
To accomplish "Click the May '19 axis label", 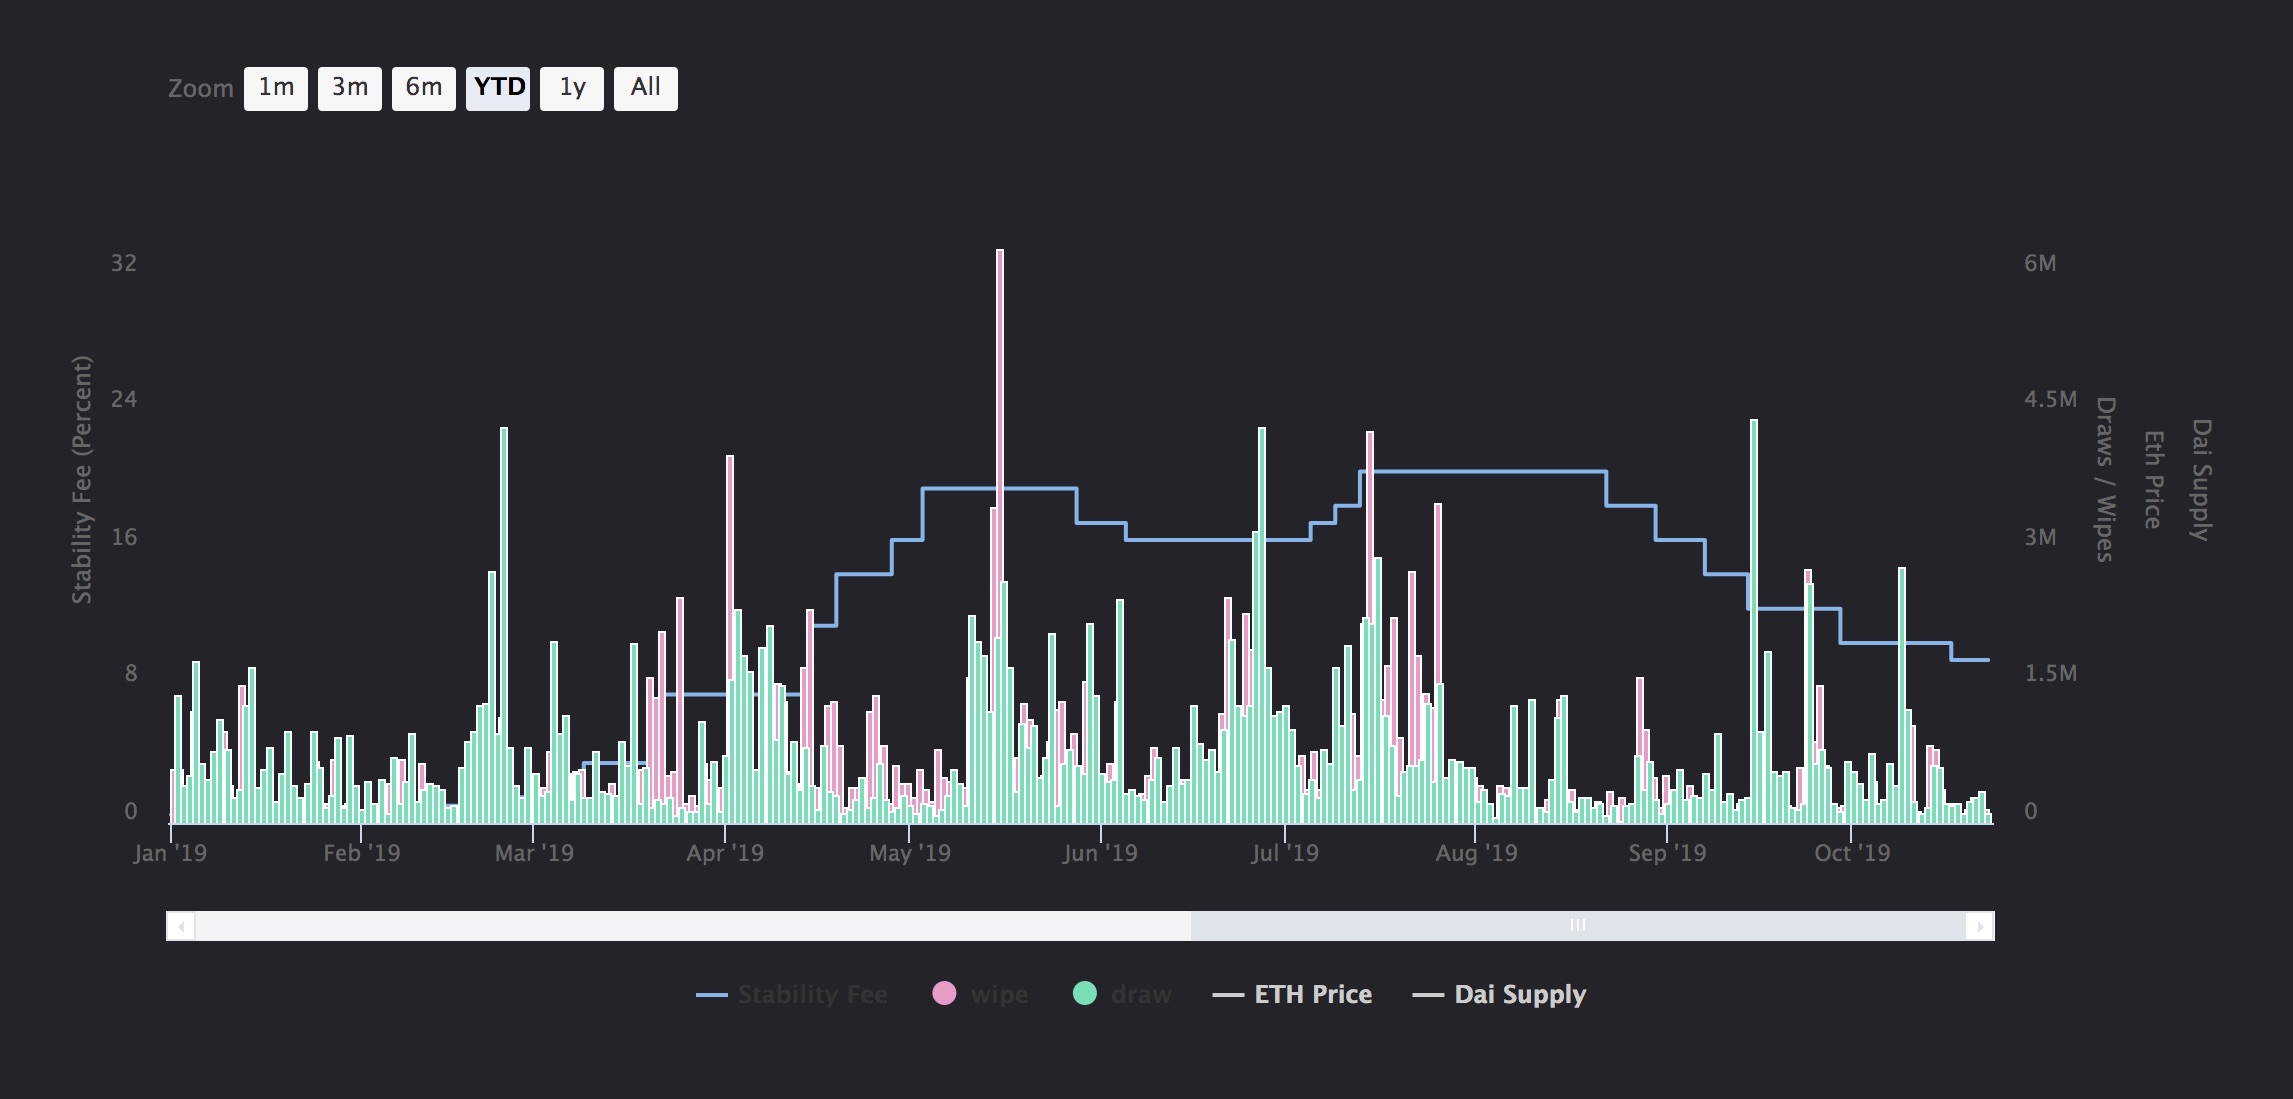I will tap(910, 853).
